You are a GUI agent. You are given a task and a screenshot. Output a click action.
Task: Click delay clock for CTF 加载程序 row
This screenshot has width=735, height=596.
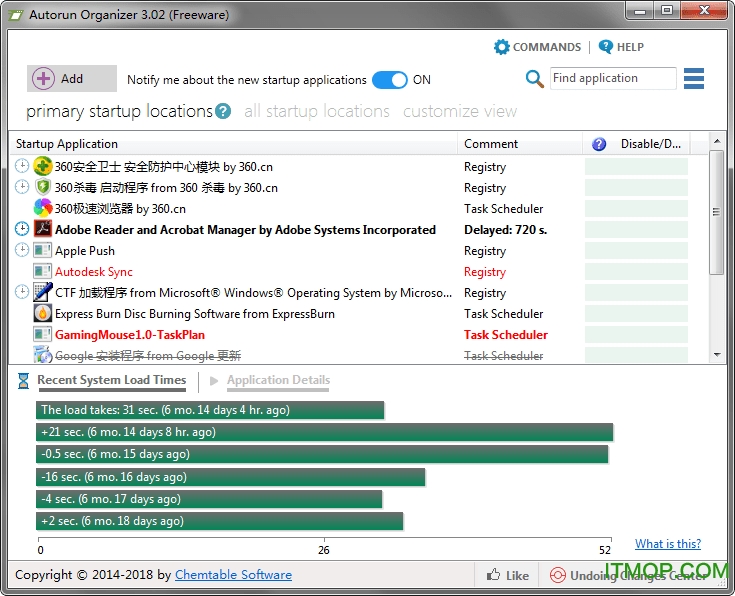(x=22, y=292)
